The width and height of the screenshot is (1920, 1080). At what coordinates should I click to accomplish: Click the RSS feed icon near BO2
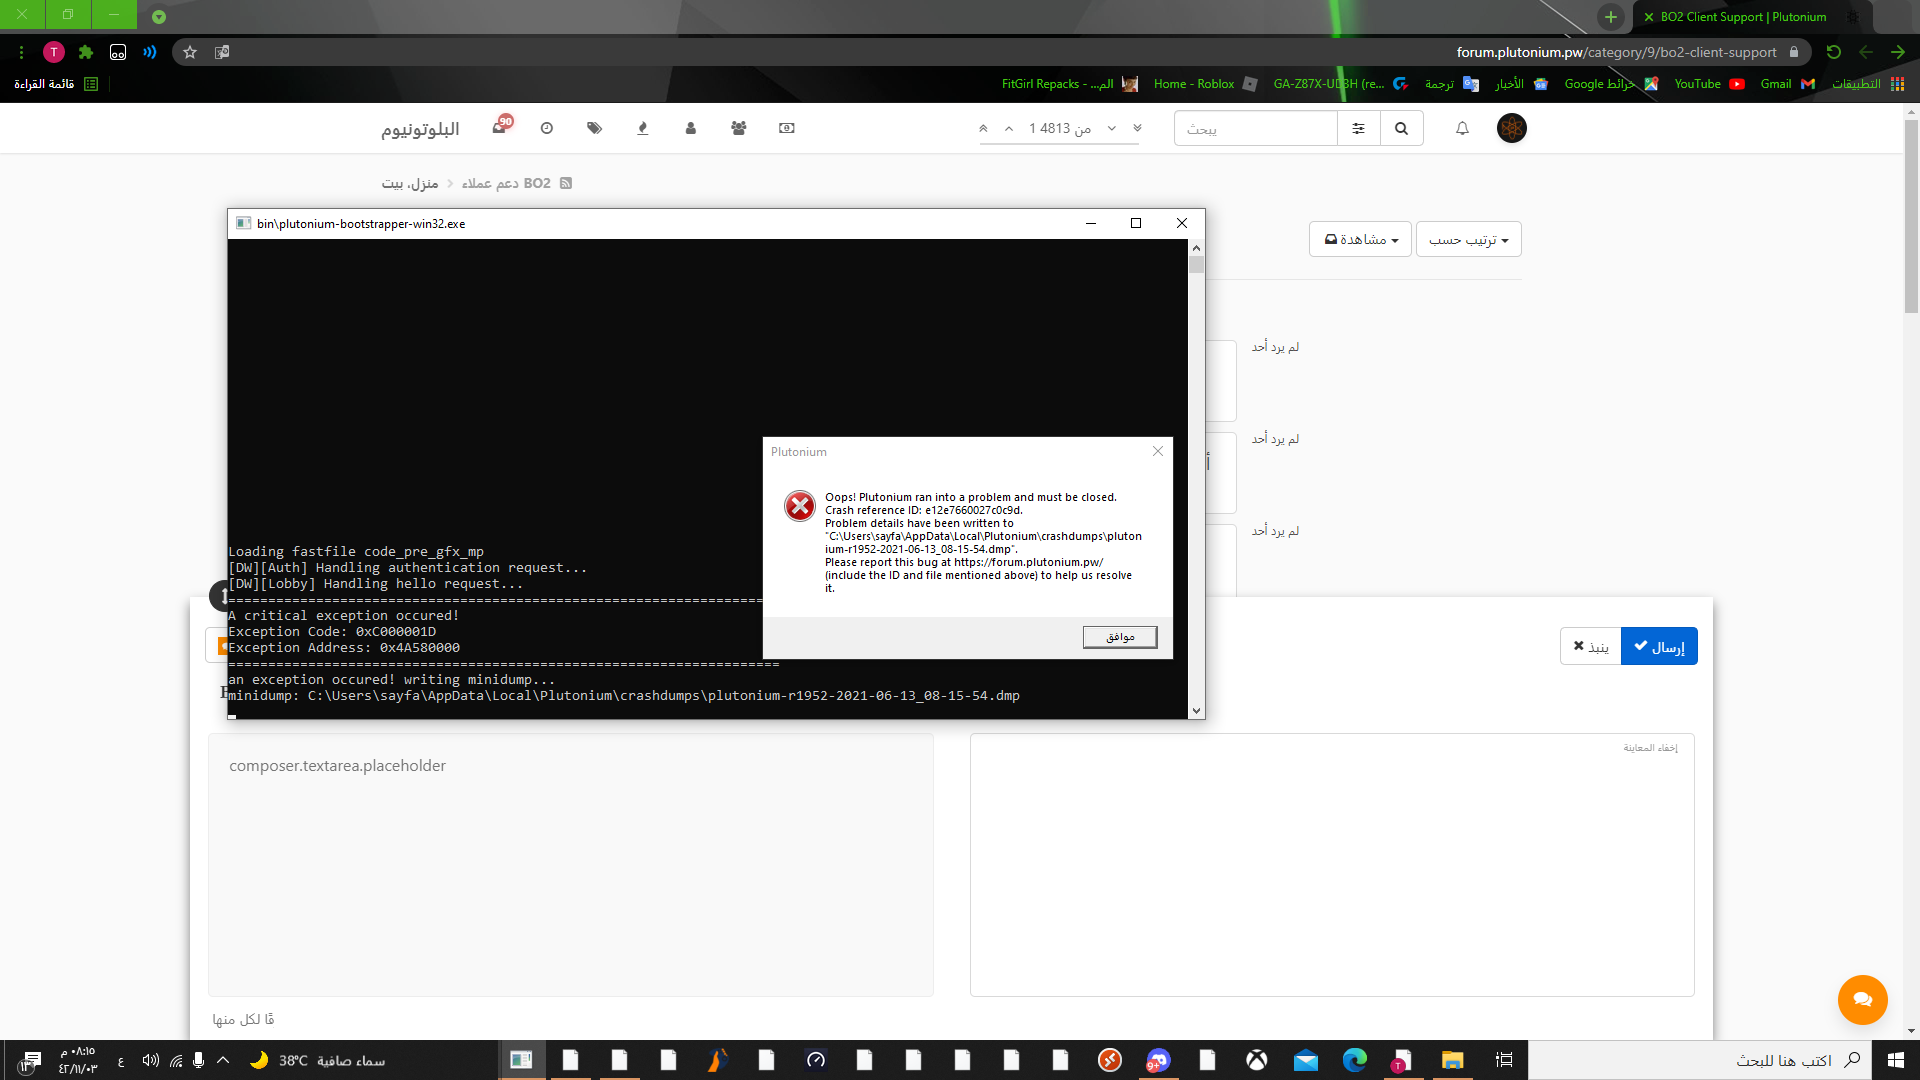(x=566, y=183)
